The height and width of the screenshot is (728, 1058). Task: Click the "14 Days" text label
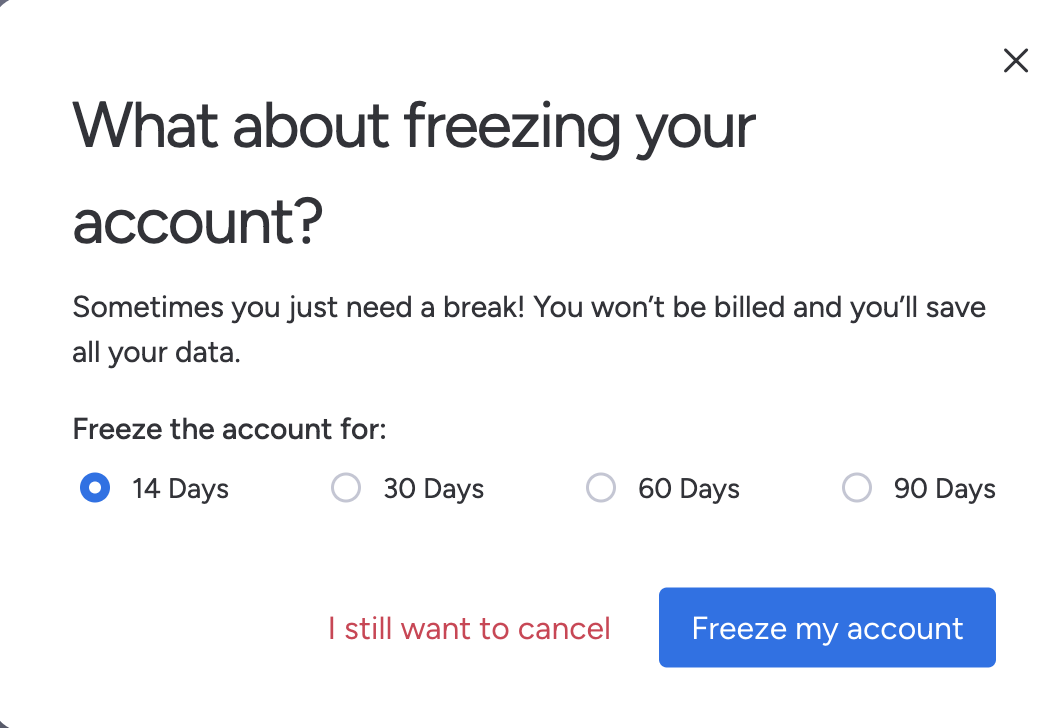coord(180,489)
